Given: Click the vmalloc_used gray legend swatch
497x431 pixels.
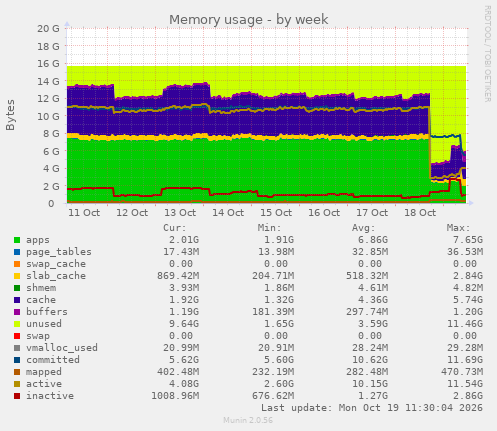Looking at the screenshot, I should point(17,348).
